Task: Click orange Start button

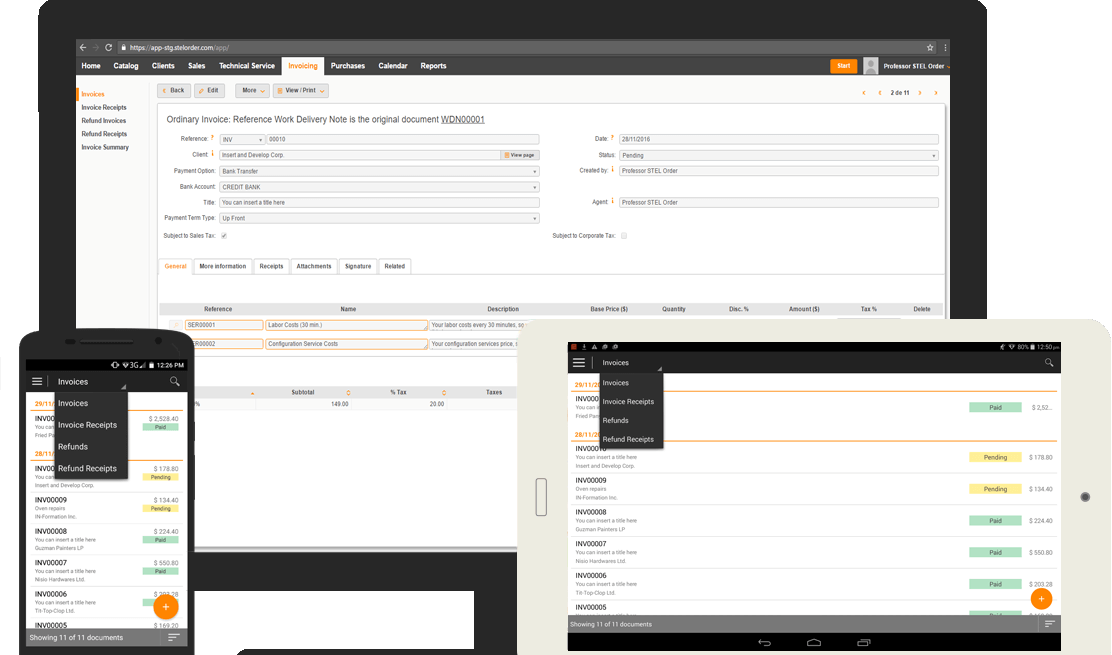Action: tap(843, 66)
